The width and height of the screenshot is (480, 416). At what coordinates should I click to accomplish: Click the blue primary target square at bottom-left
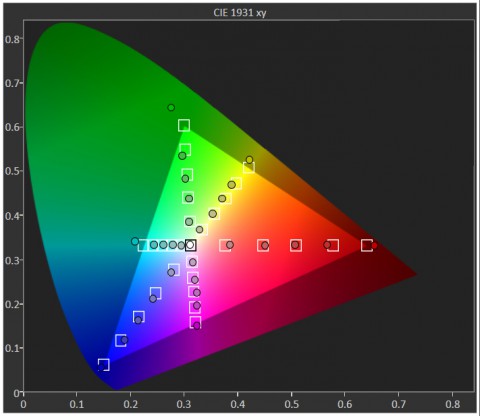click(104, 365)
